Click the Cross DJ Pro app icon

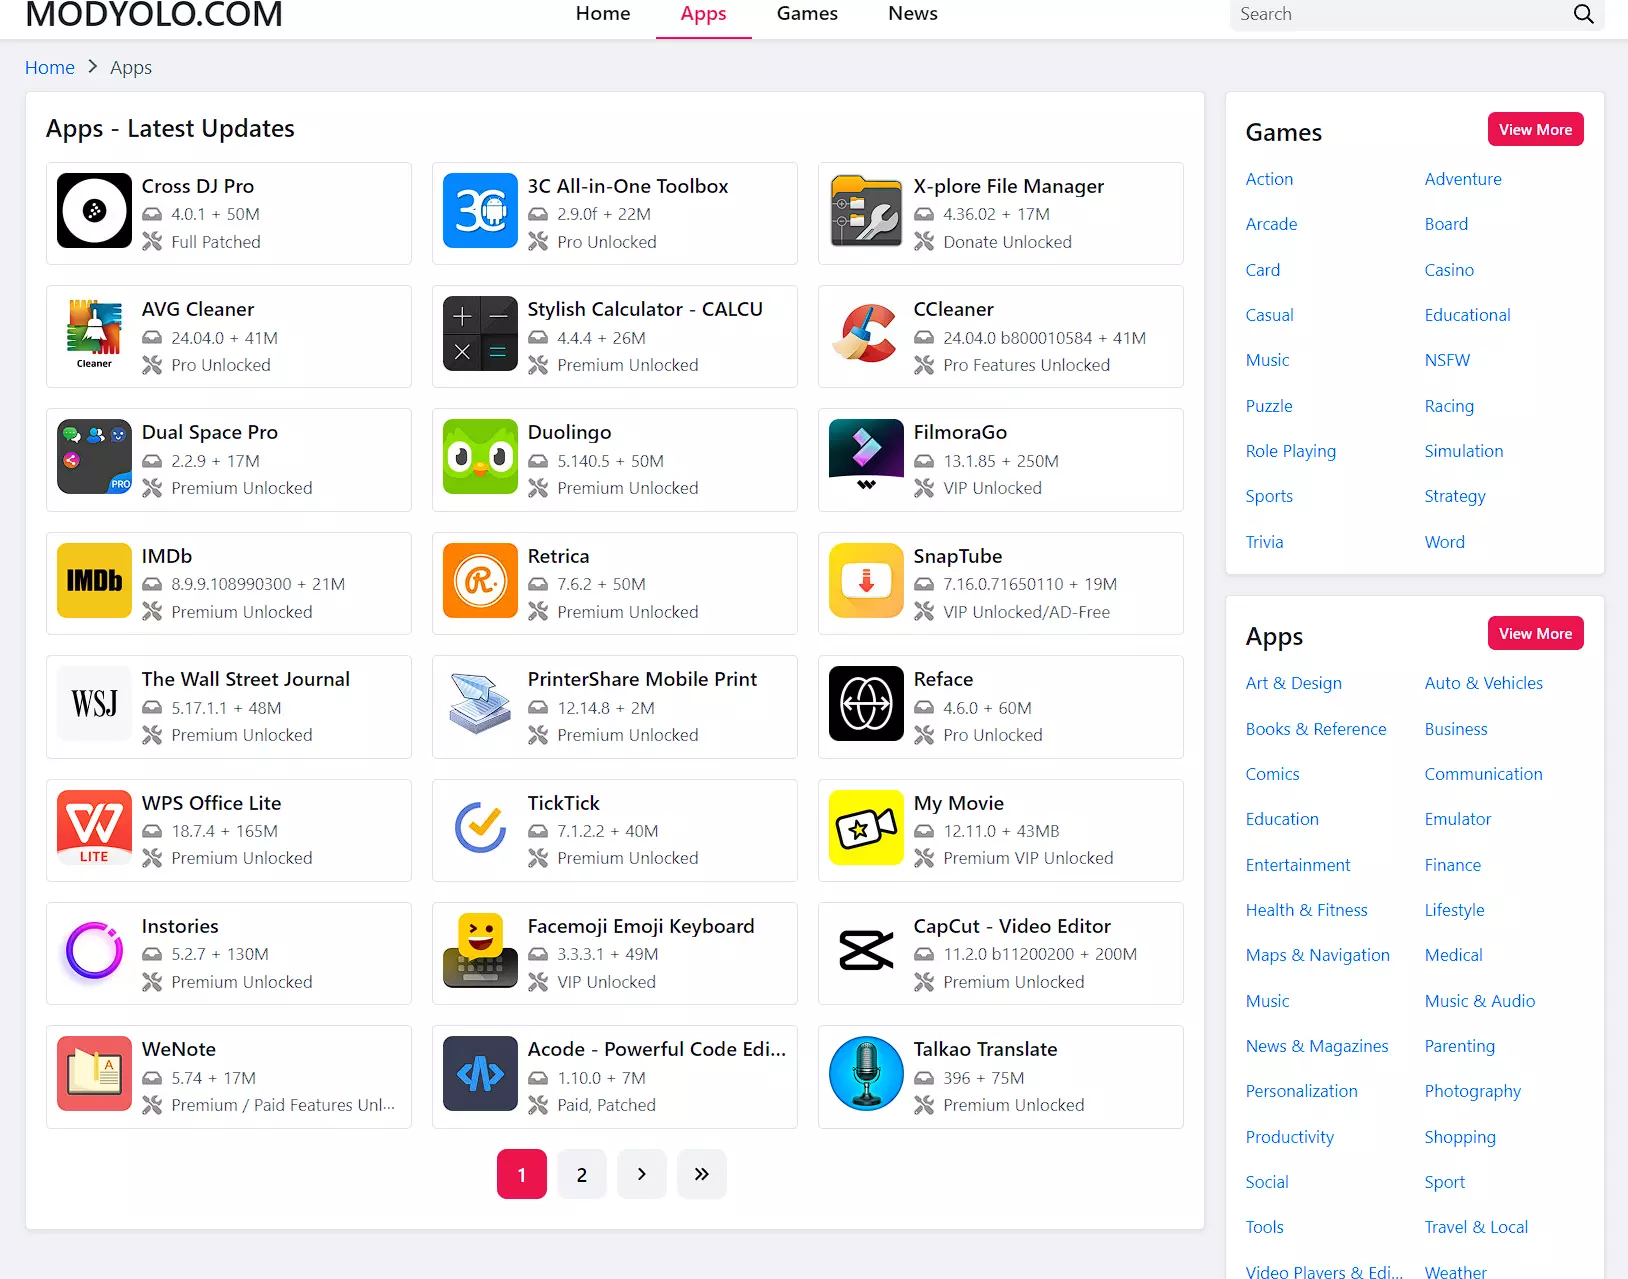tap(94, 210)
